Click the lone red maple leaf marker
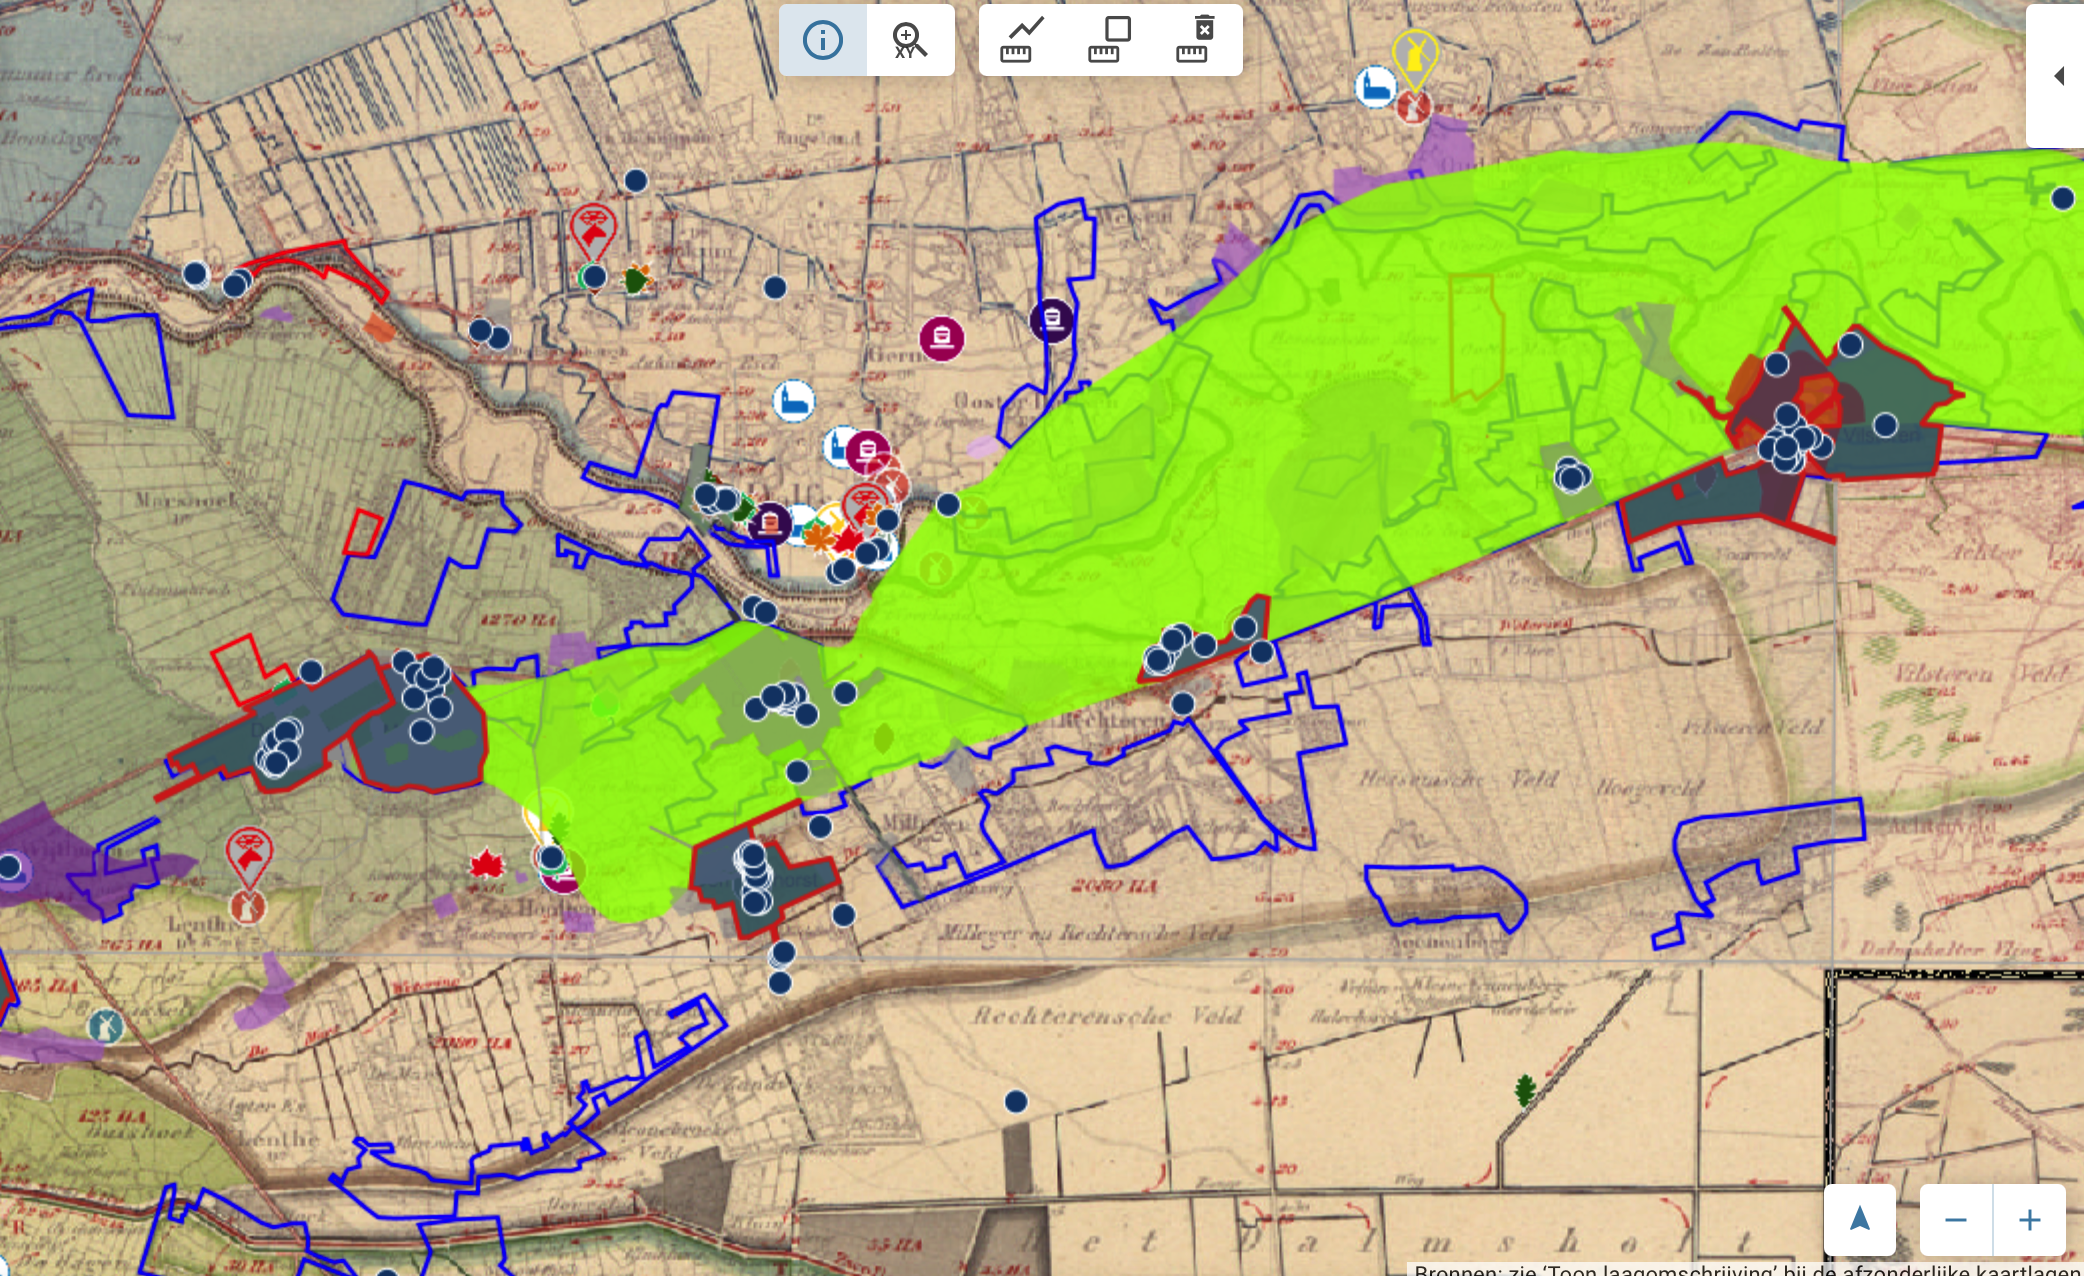The width and height of the screenshot is (2084, 1276). pyautogui.click(x=487, y=864)
